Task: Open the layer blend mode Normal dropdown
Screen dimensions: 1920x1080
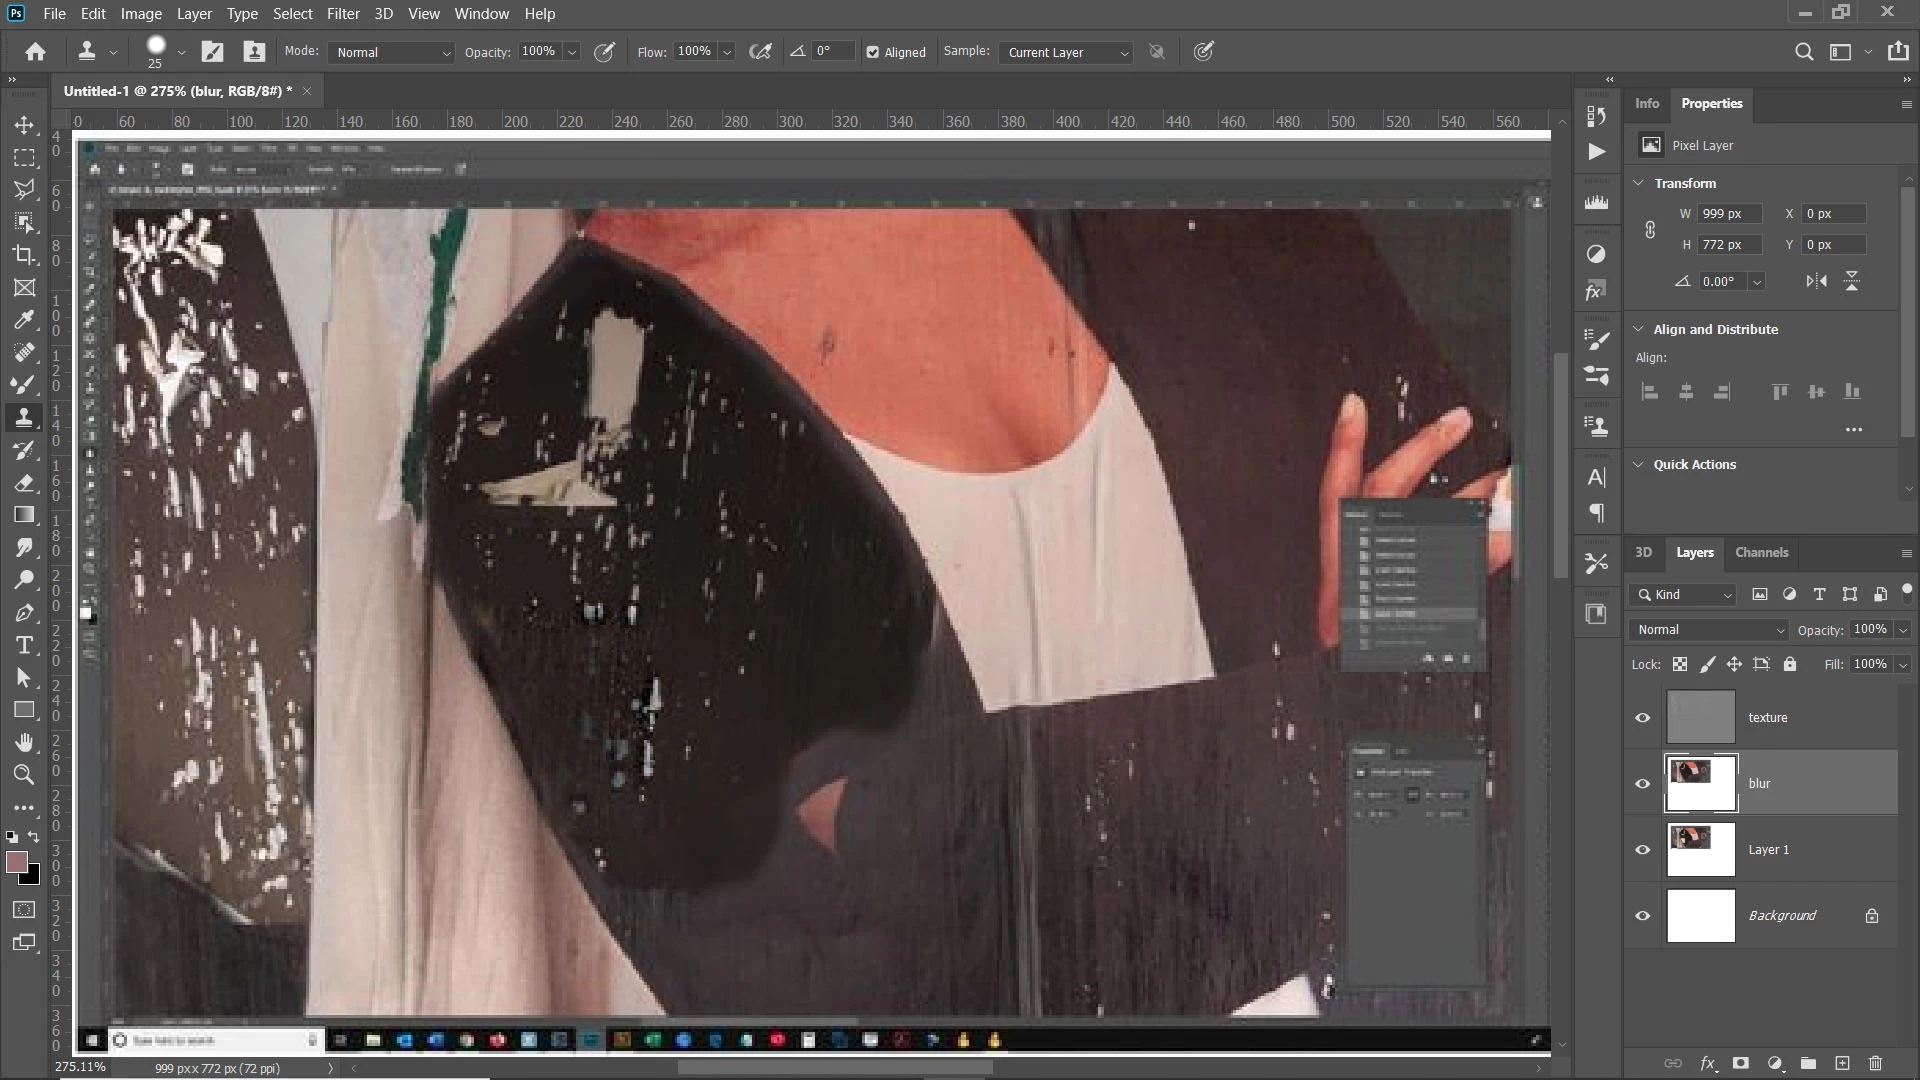Action: (1709, 630)
